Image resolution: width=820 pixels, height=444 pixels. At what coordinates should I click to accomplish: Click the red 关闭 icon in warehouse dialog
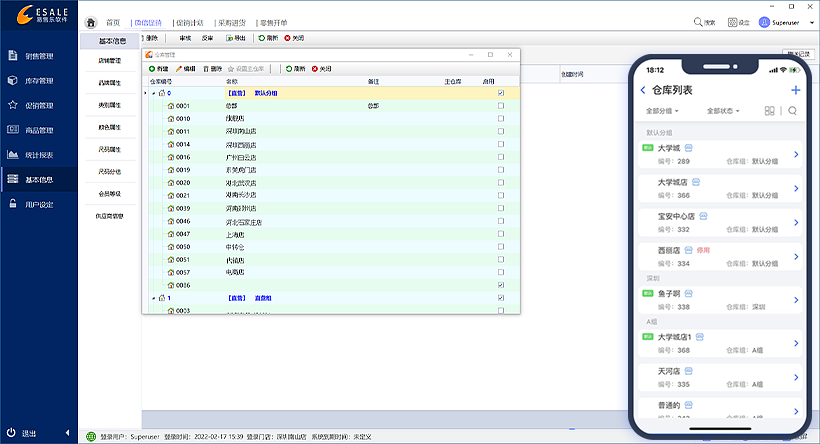pos(315,69)
